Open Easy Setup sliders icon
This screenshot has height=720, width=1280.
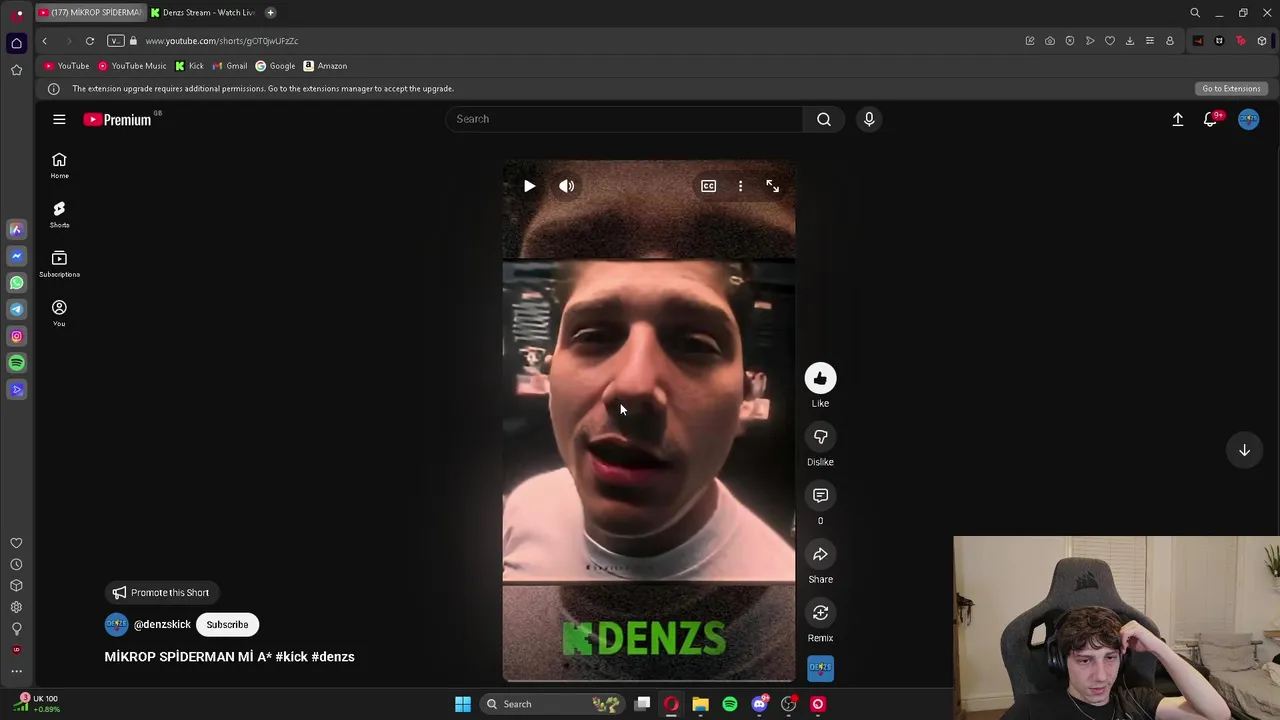[1150, 41]
